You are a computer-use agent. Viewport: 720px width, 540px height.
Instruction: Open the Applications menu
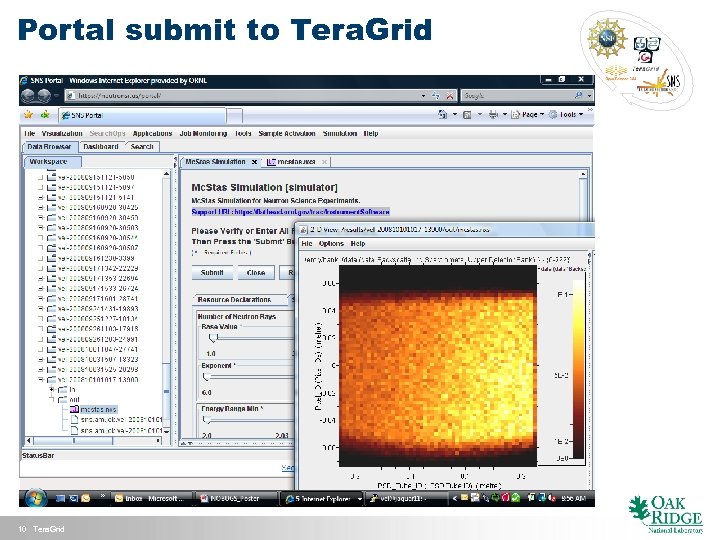coord(152,134)
